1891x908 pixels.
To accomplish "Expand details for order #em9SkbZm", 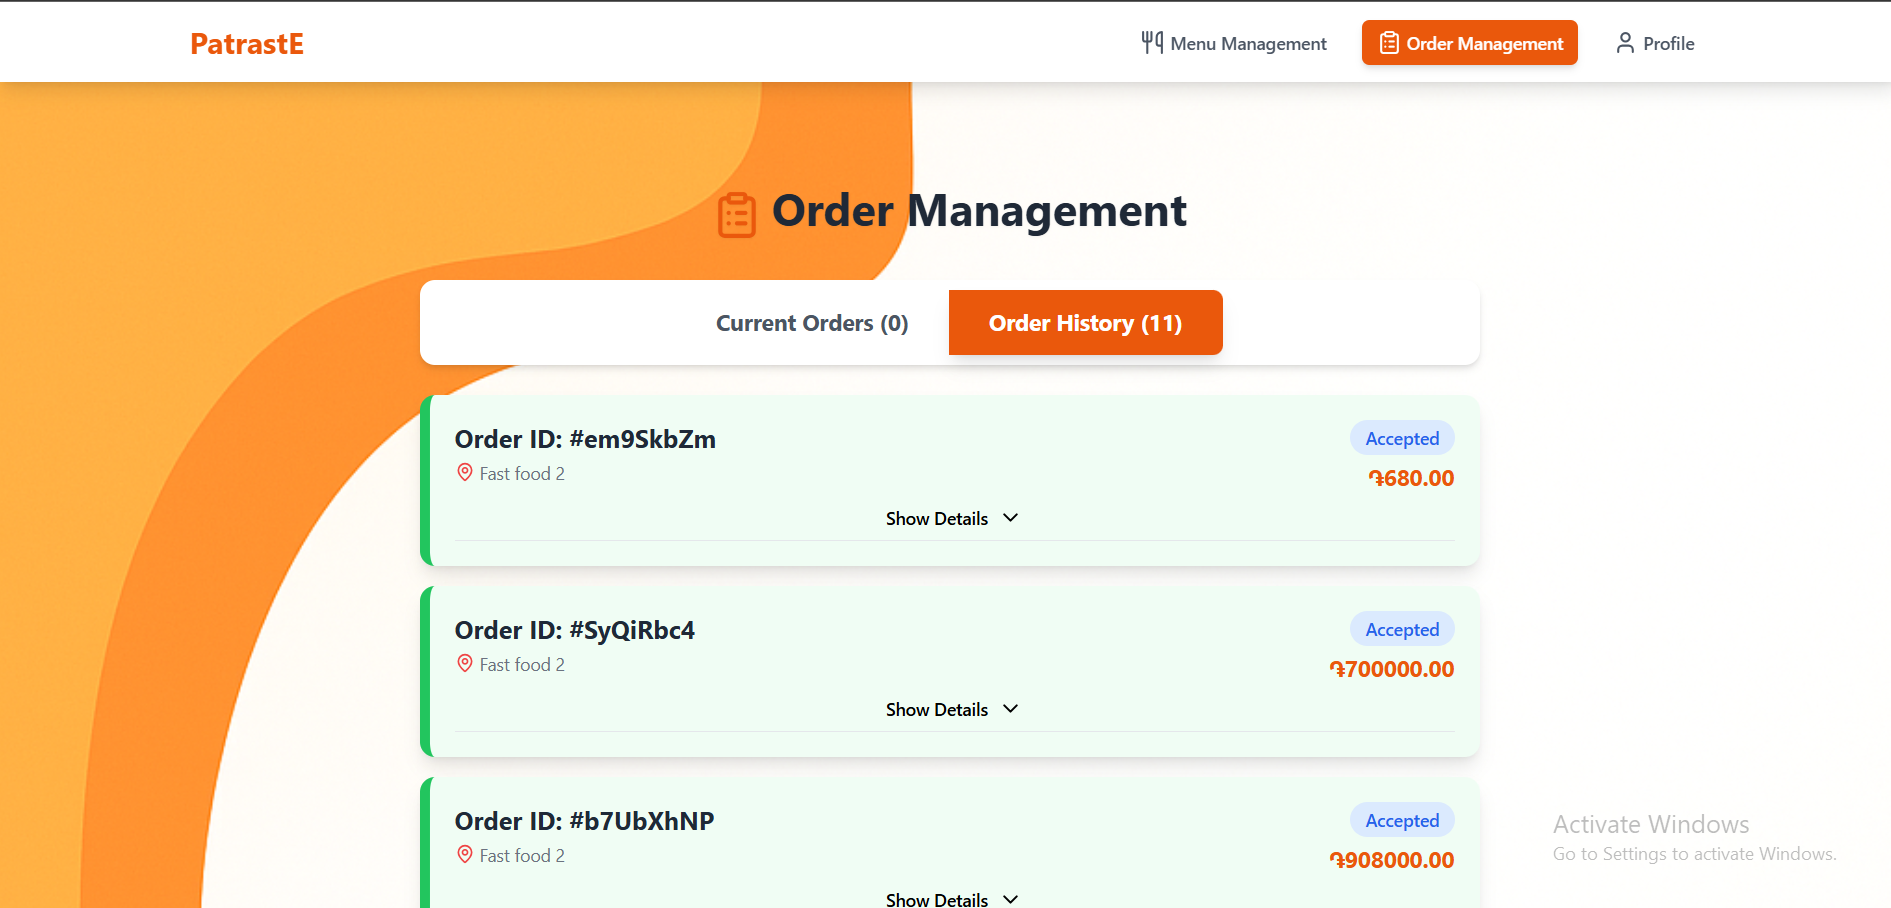I will [x=951, y=518].
